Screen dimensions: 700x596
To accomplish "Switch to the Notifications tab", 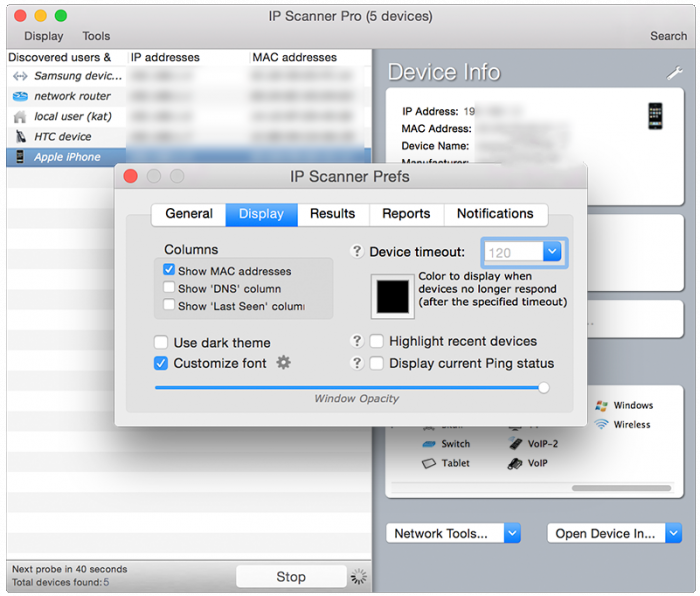I will pyautogui.click(x=494, y=214).
